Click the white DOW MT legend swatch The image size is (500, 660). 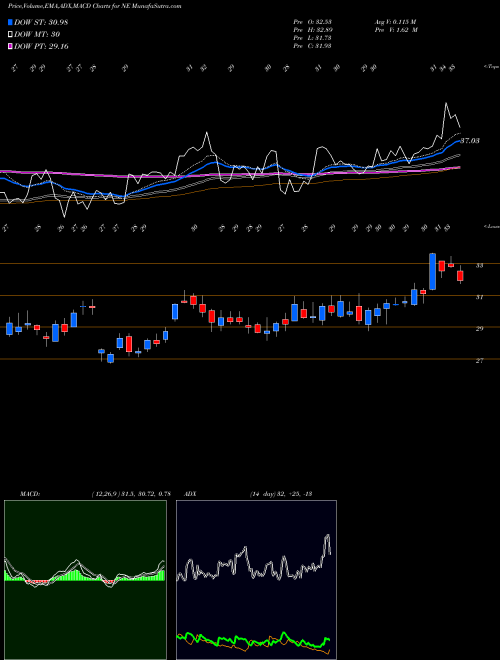11,34
